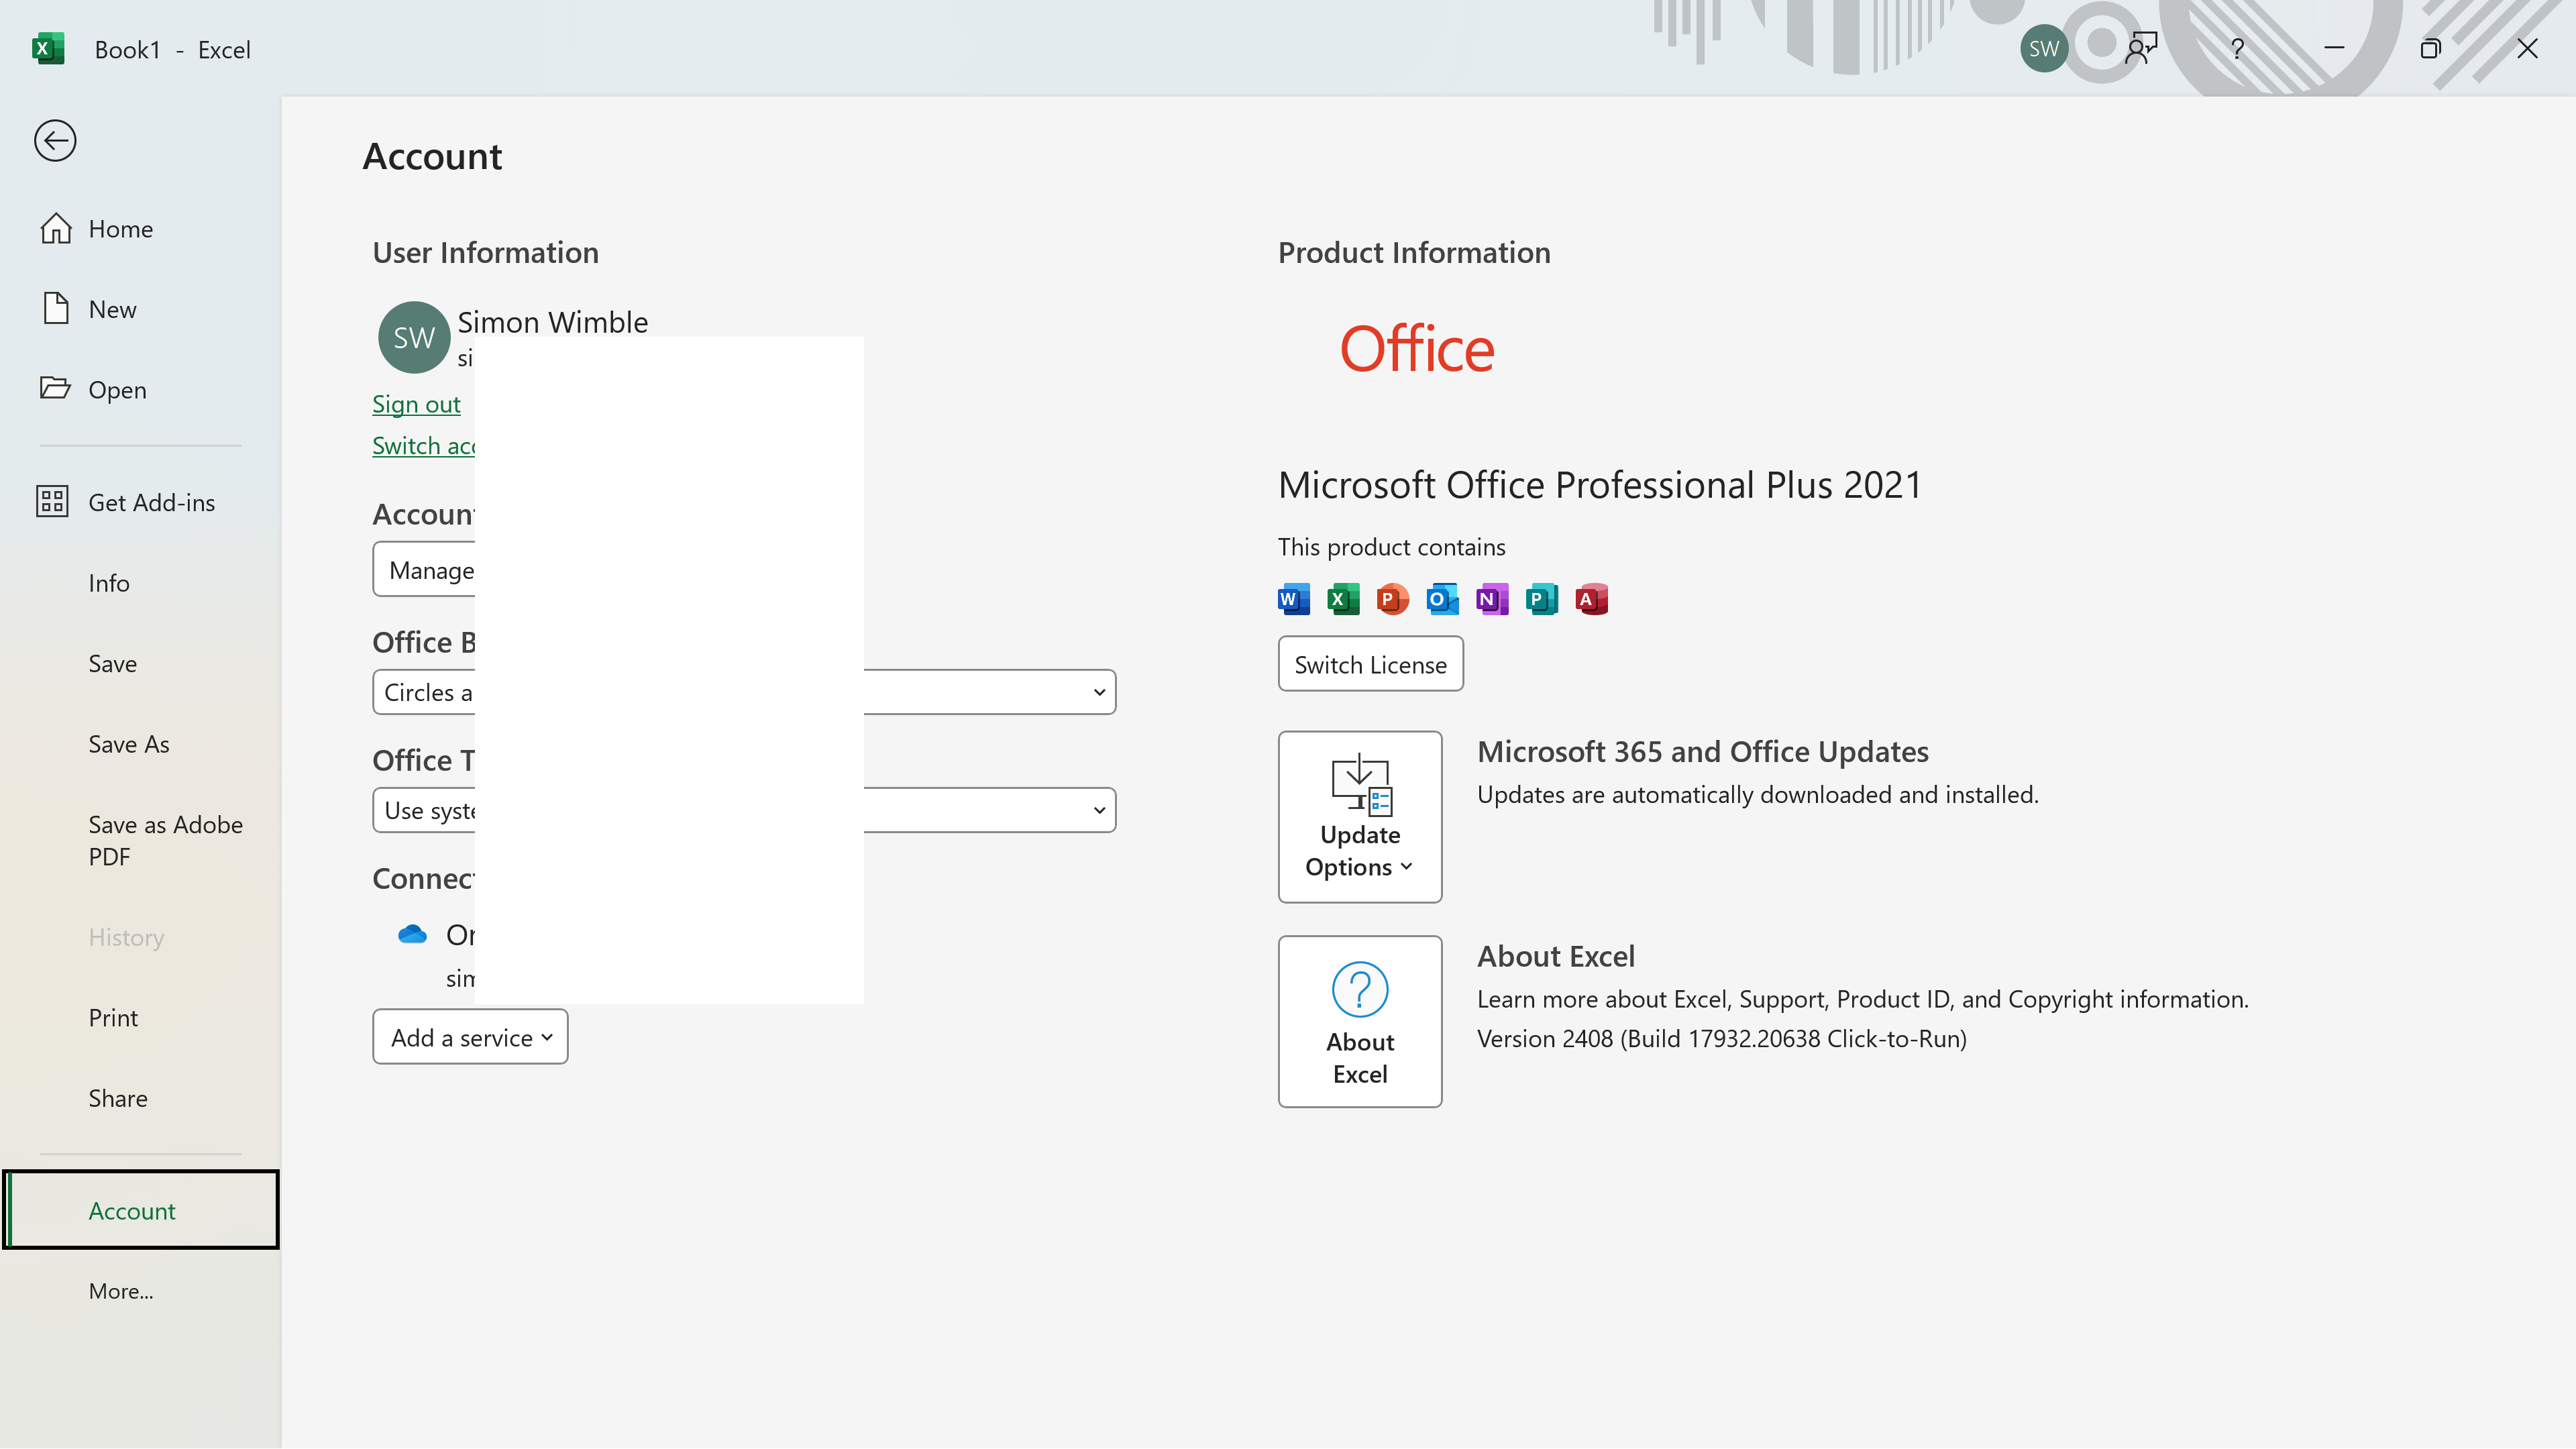Click the help question mark icon
The image size is (2576, 1449).
tap(2237, 48)
